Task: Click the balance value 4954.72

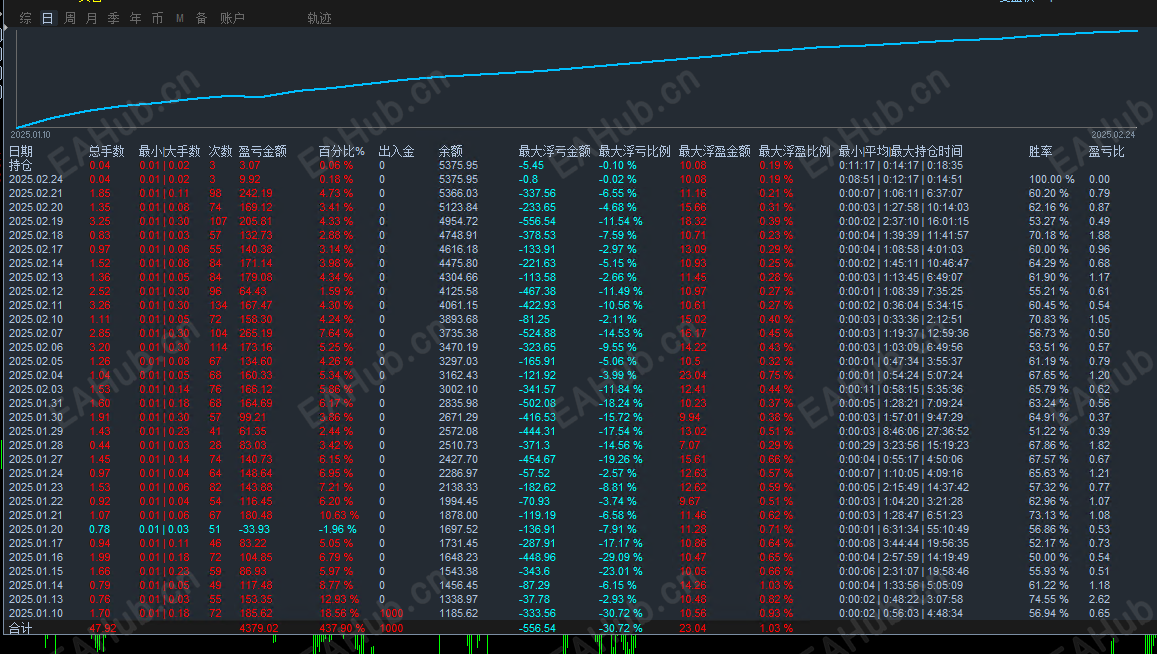Action: (x=458, y=221)
